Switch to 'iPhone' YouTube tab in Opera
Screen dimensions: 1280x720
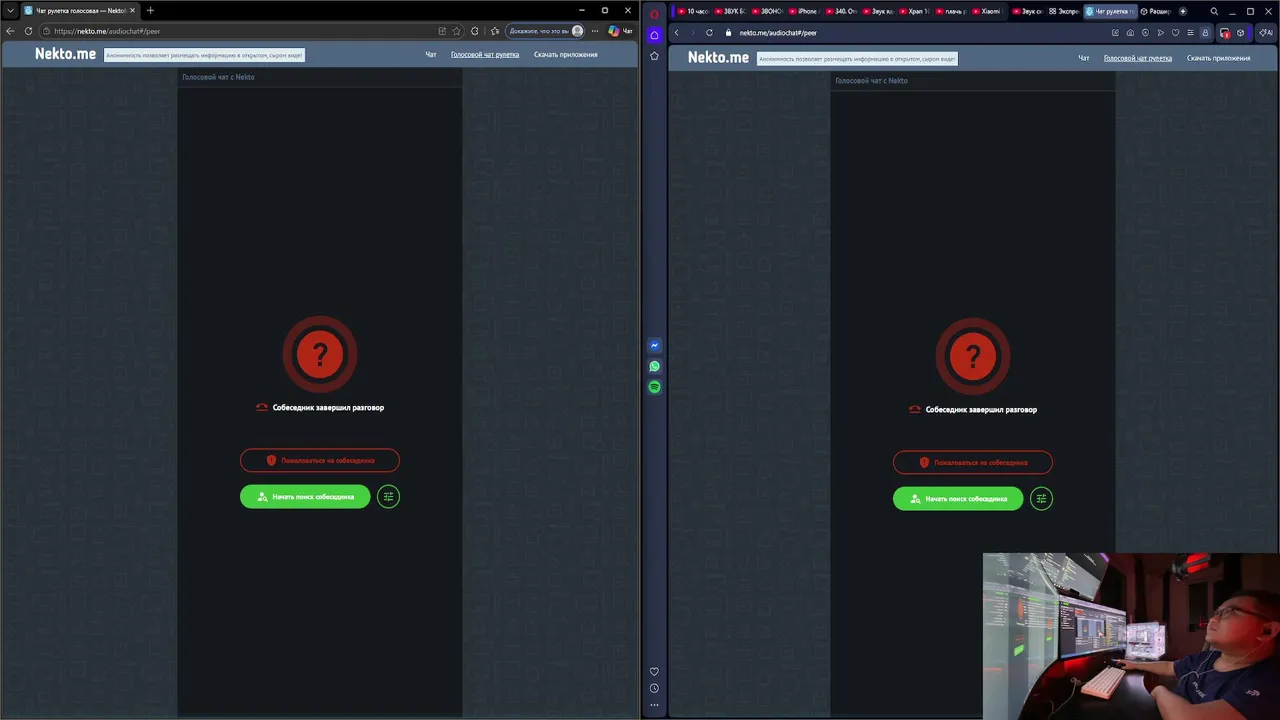tap(802, 11)
